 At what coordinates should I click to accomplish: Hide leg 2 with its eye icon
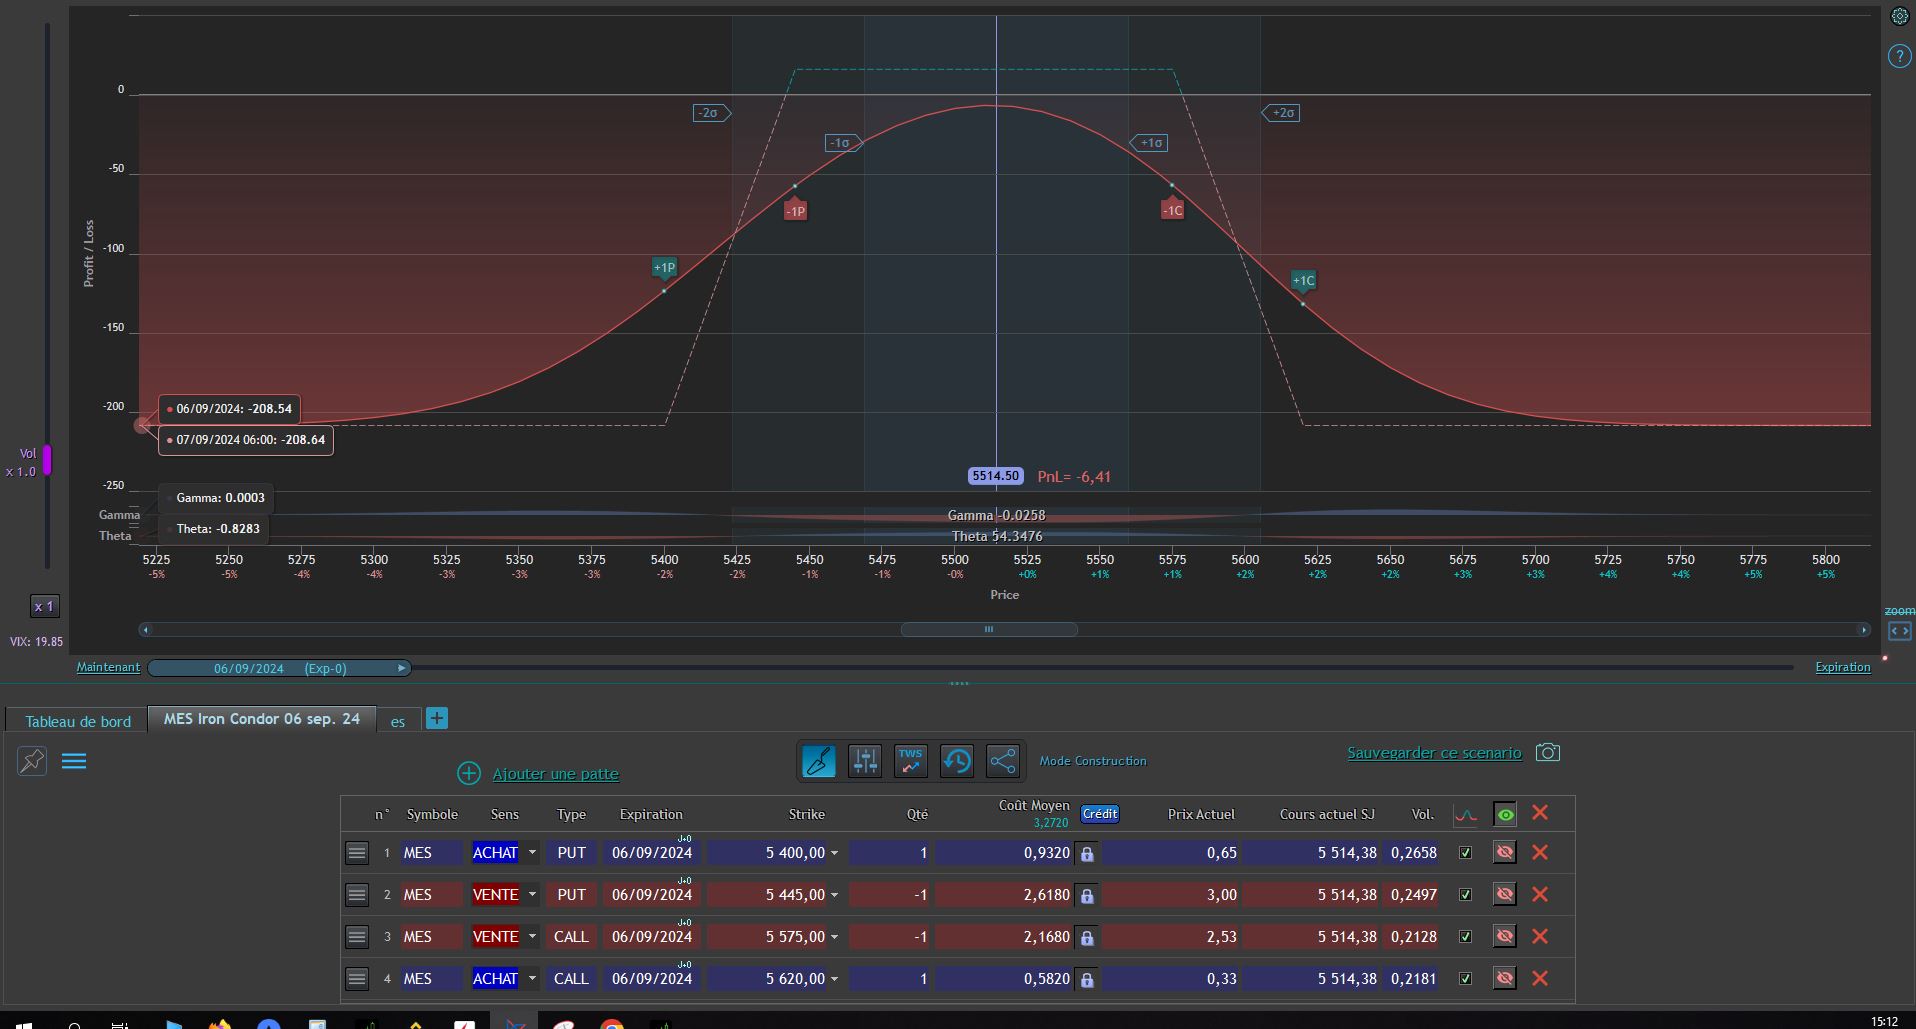pos(1504,894)
